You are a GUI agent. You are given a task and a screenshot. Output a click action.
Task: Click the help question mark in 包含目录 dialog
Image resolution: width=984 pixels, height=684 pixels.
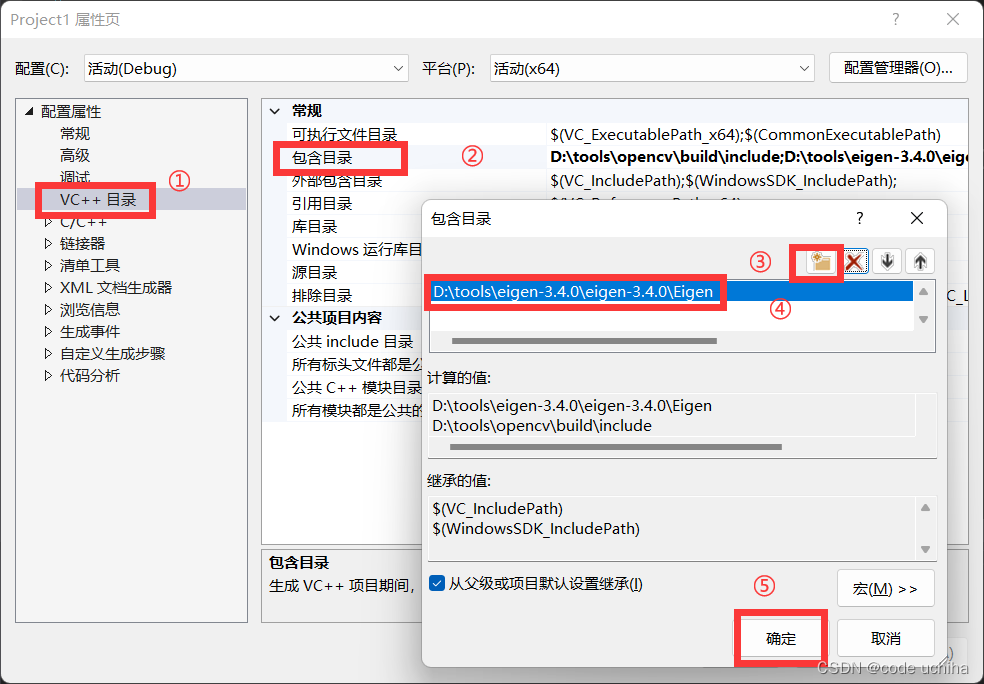[858, 218]
